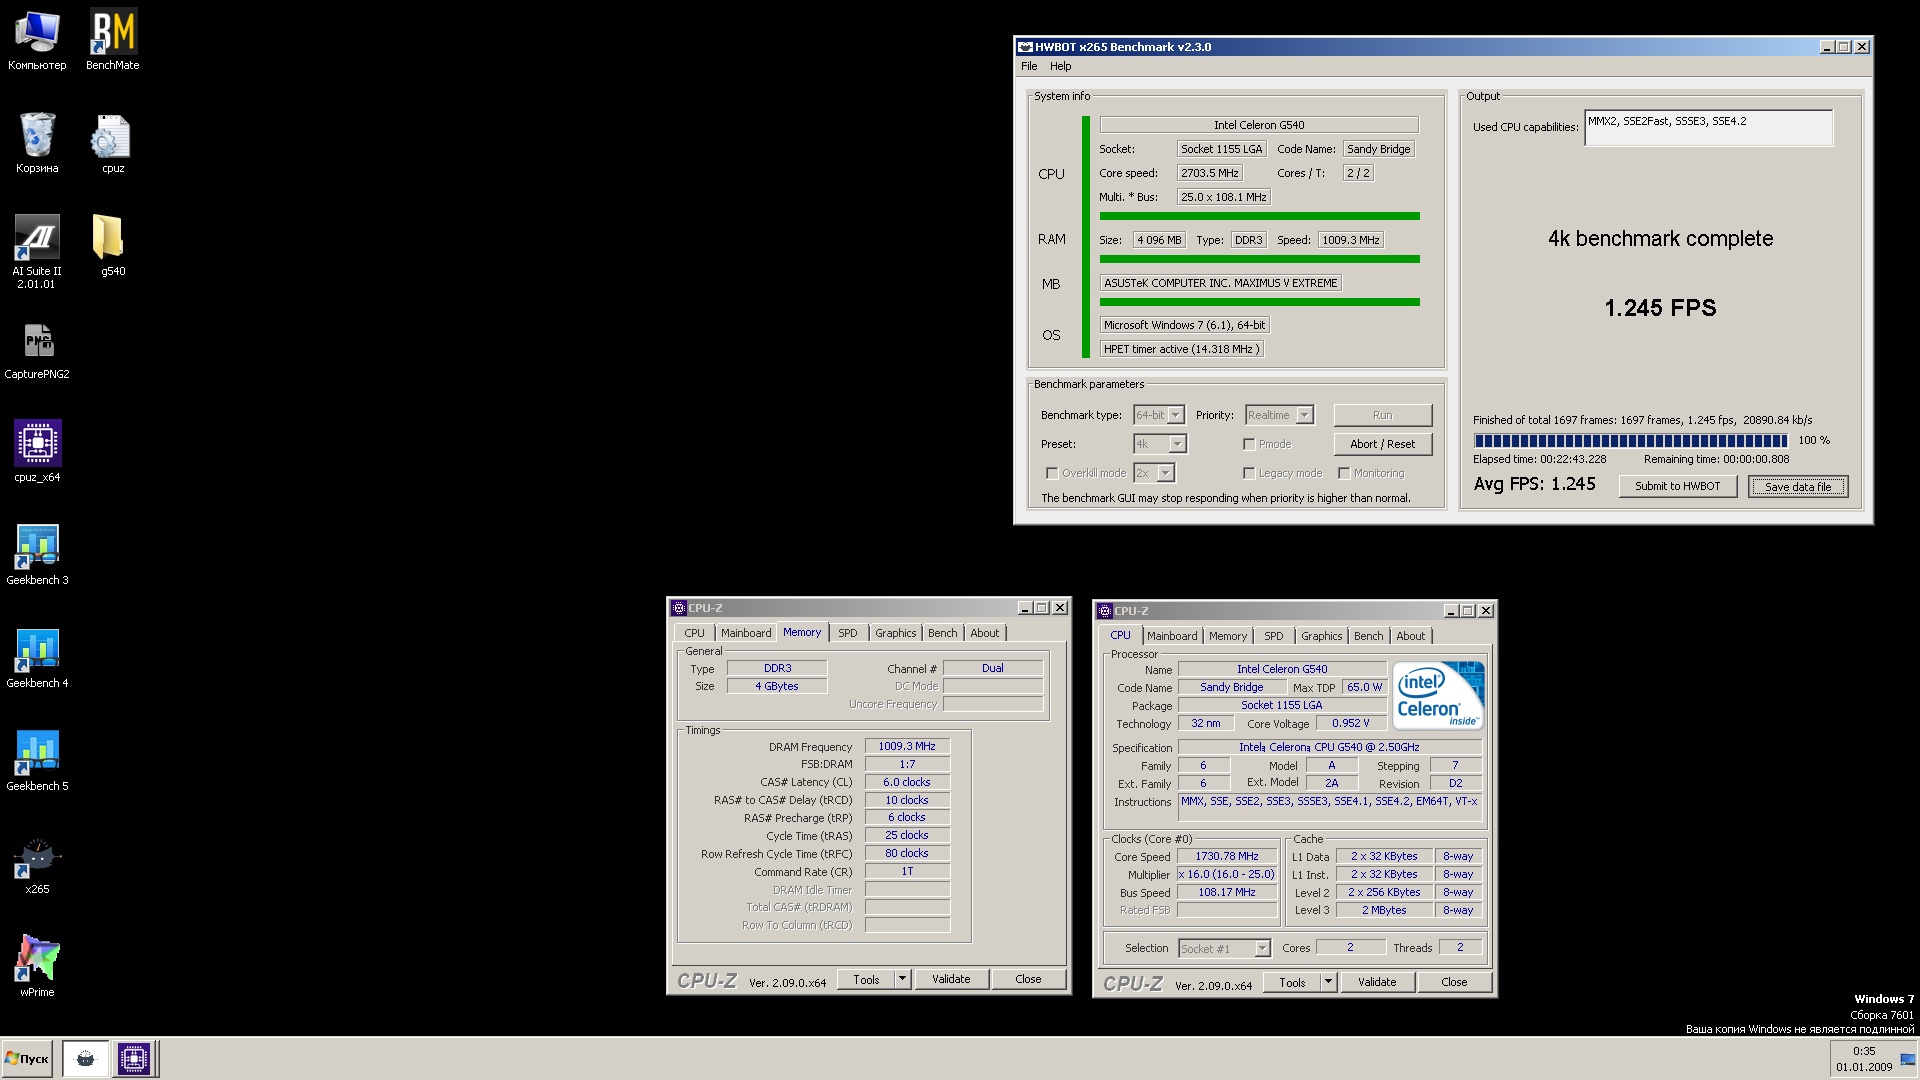The height and width of the screenshot is (1080, 1920).
Task: Toggle the Overkill mode checkbox
Action: [1052, 473]
